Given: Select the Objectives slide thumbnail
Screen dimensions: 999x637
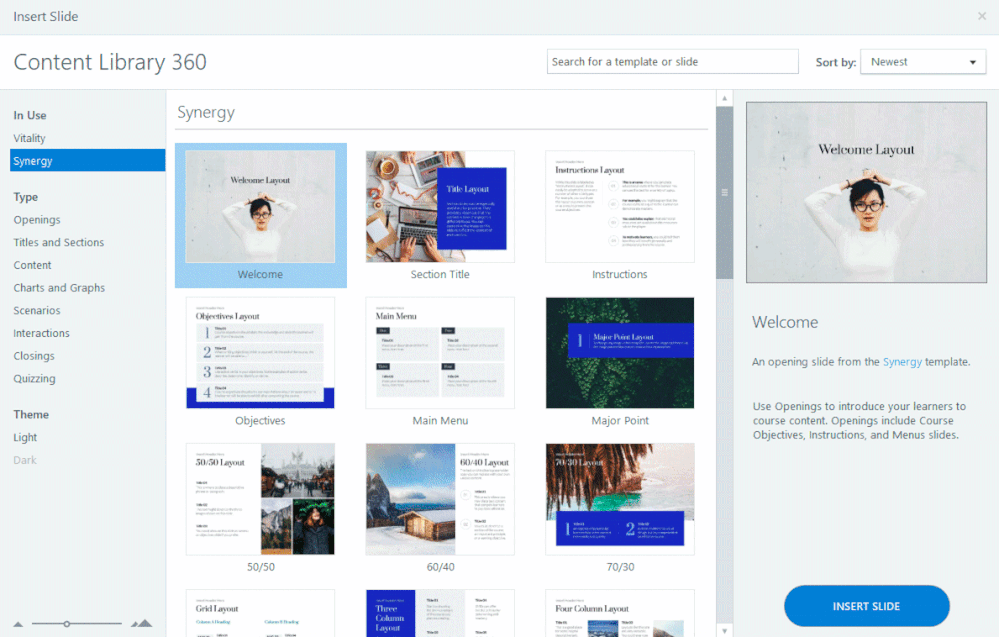Looking at the screenshot, I should pyautogui.click(x=261, y=353).
